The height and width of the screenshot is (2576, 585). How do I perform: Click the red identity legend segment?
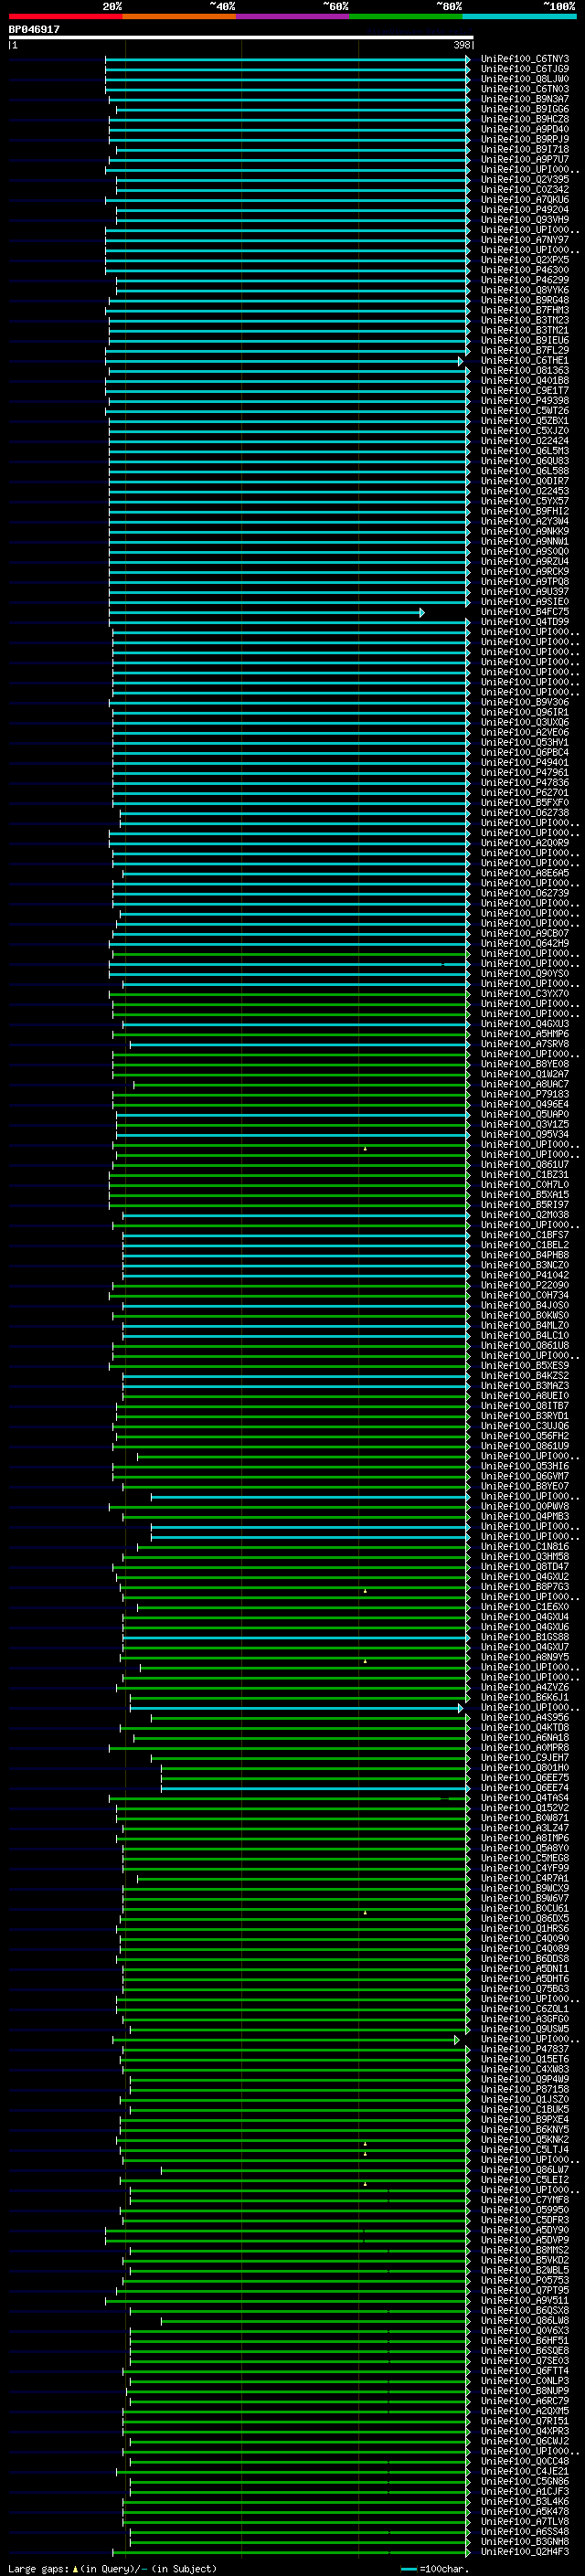click(65, 16)
